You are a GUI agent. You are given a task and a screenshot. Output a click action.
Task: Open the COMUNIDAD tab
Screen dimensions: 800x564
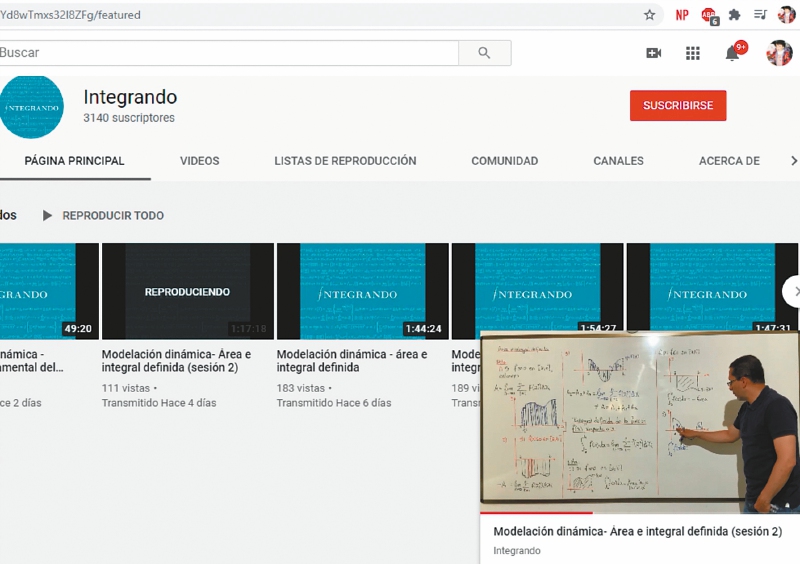pyautogui.click(x=505, y=161)
